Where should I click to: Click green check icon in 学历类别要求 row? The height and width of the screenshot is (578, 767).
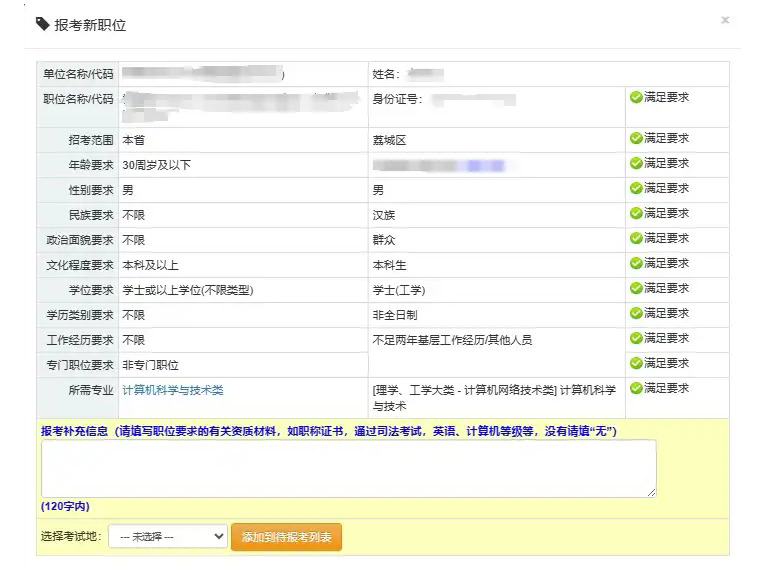pyautogui.click(x=635, y=314)
